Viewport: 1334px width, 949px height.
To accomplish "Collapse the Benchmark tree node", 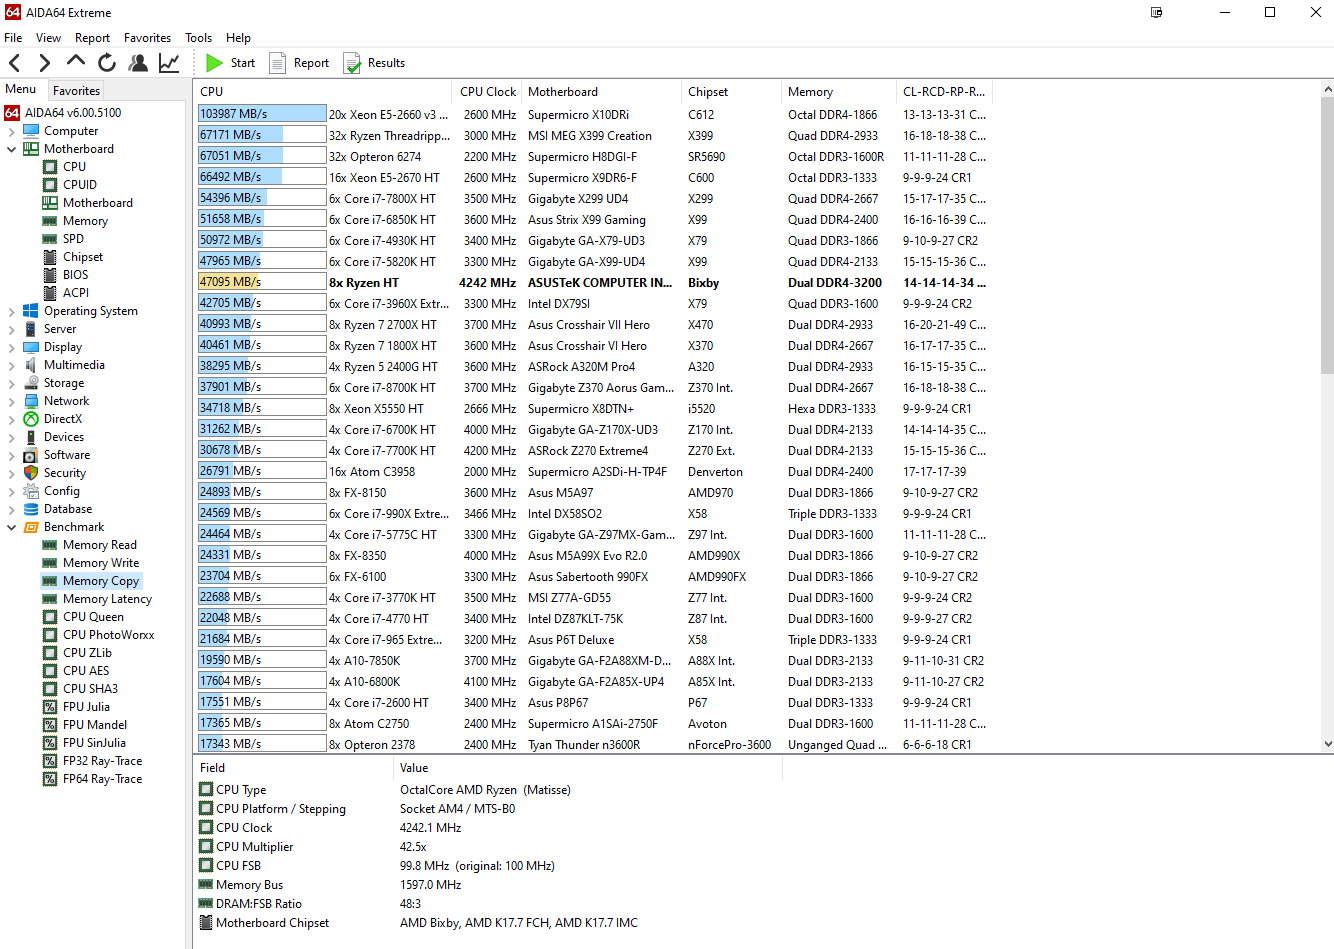I will click(x=11, y=527).
